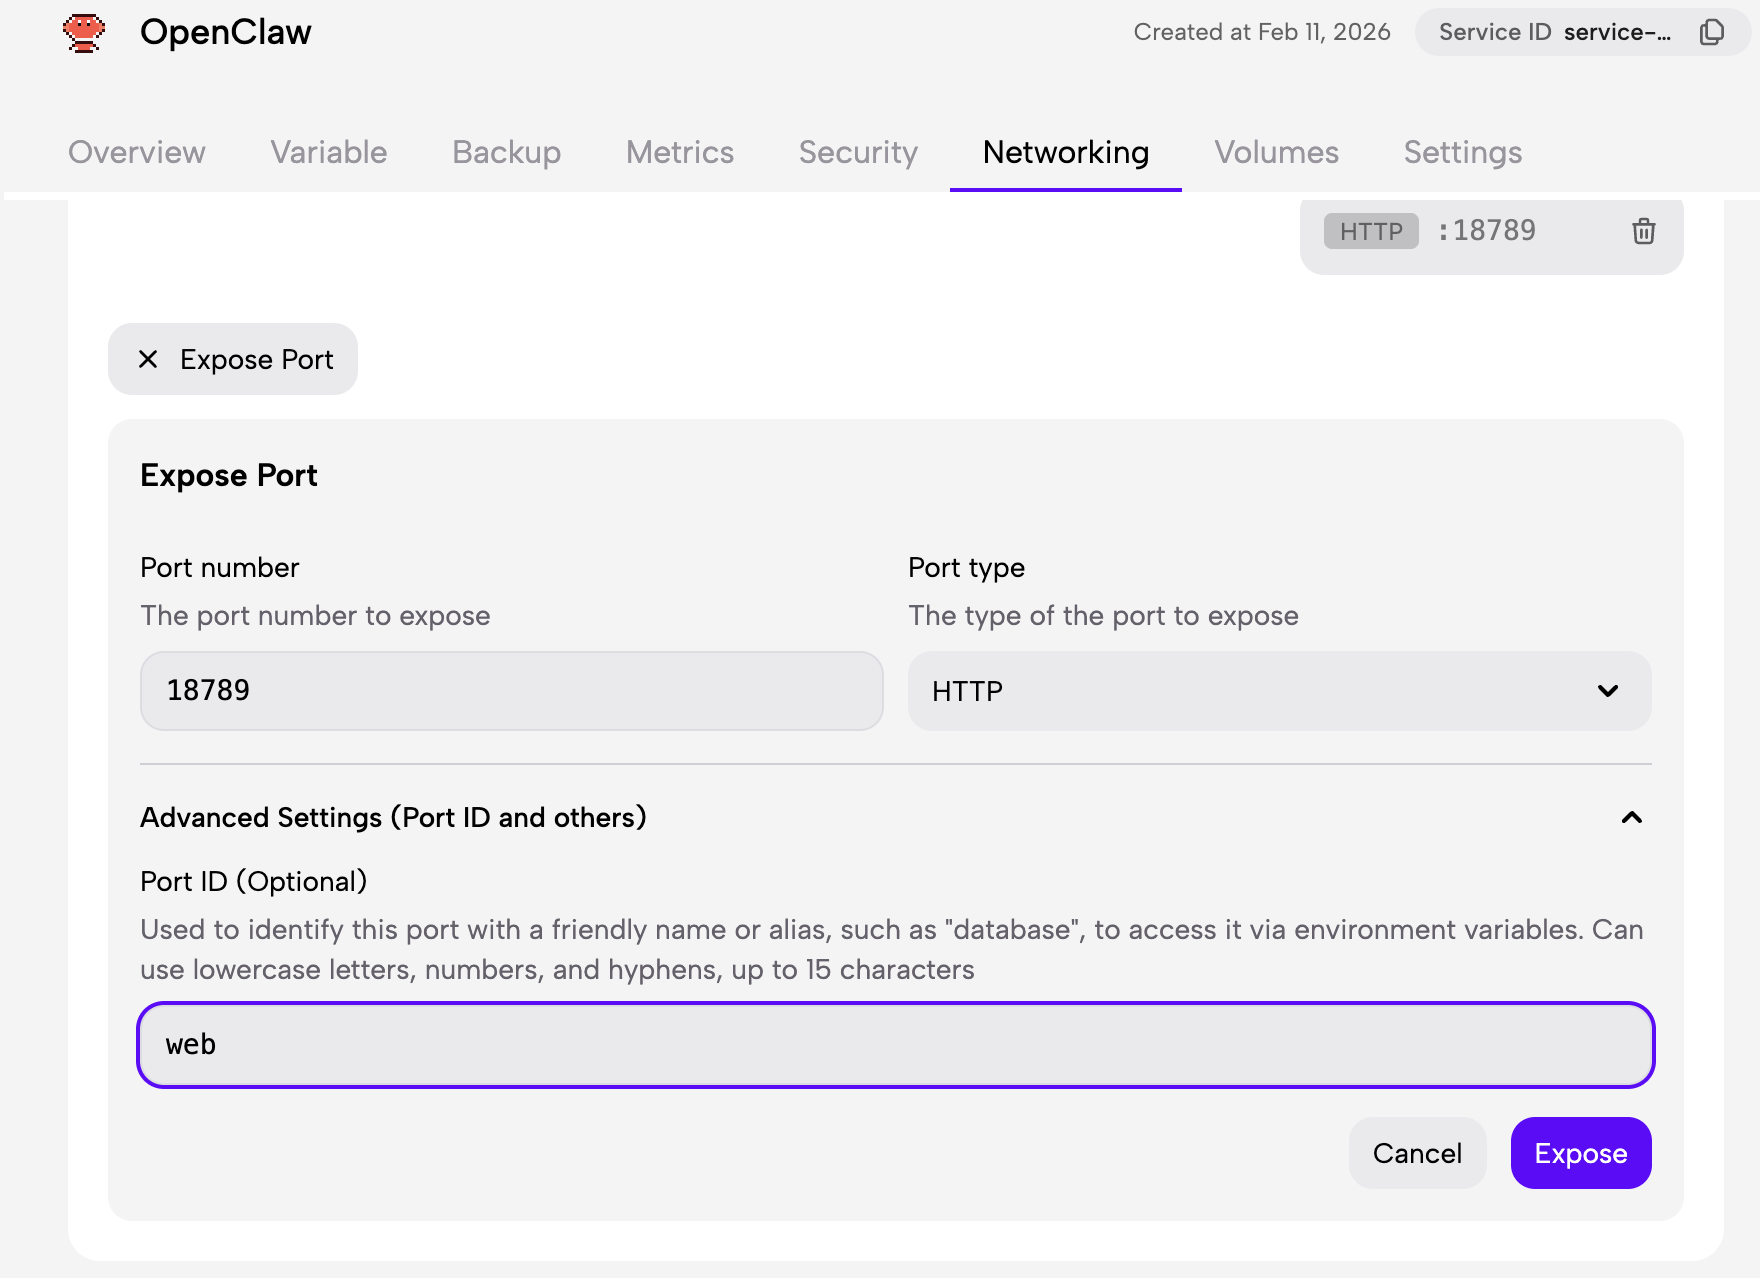Click the X icon on Expose Port toggle
Image resolution: width=1760 pixels, height=1278 pixels.
[148, 359]
